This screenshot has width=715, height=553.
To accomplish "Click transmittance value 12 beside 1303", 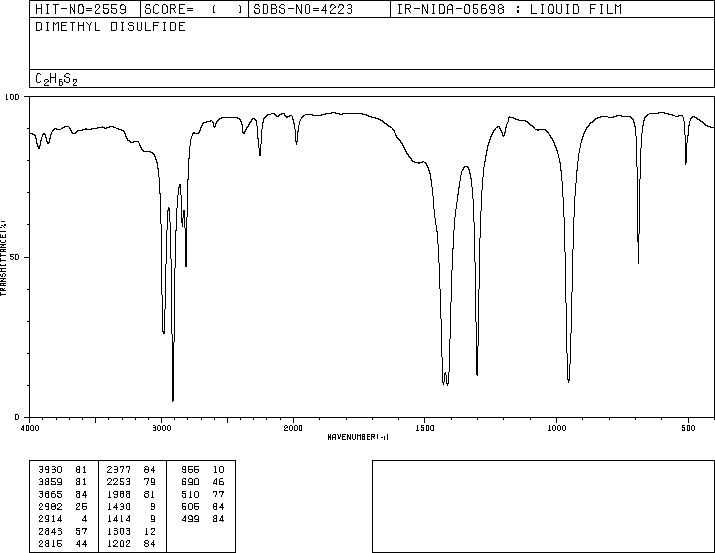I will tap(150, 531).
